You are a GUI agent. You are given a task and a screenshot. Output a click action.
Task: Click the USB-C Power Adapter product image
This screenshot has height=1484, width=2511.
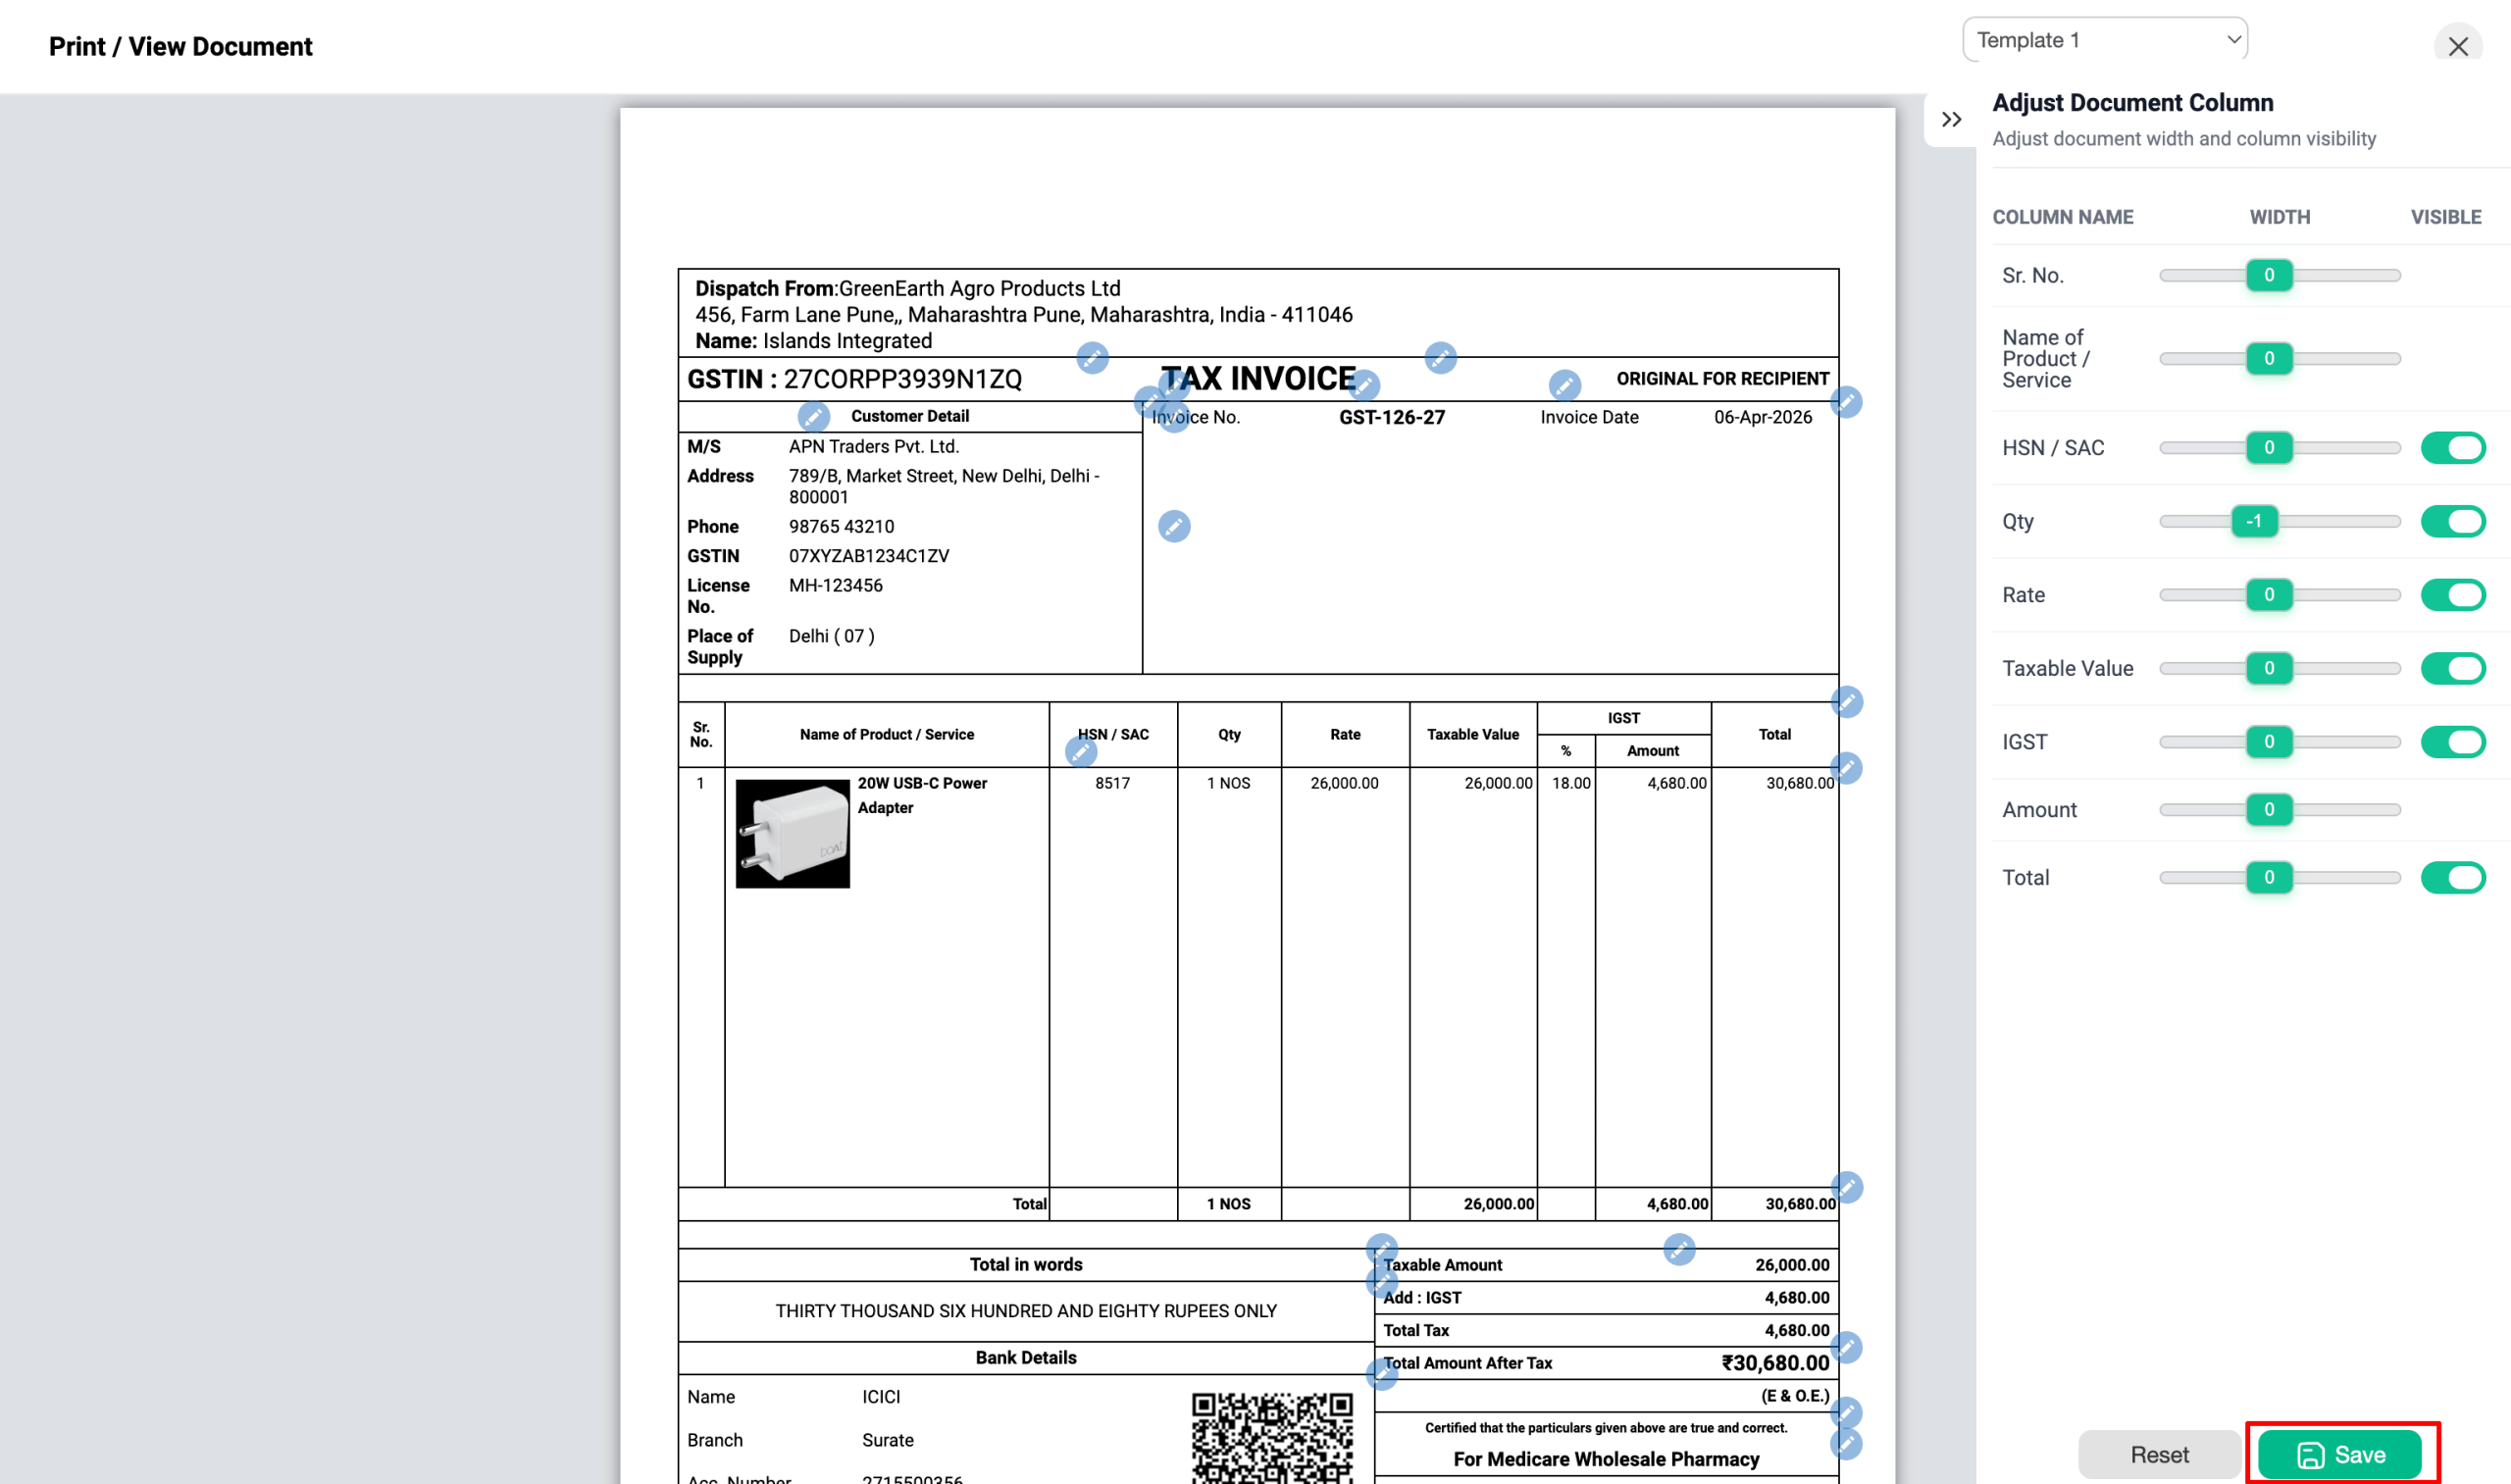coord(792,833)
